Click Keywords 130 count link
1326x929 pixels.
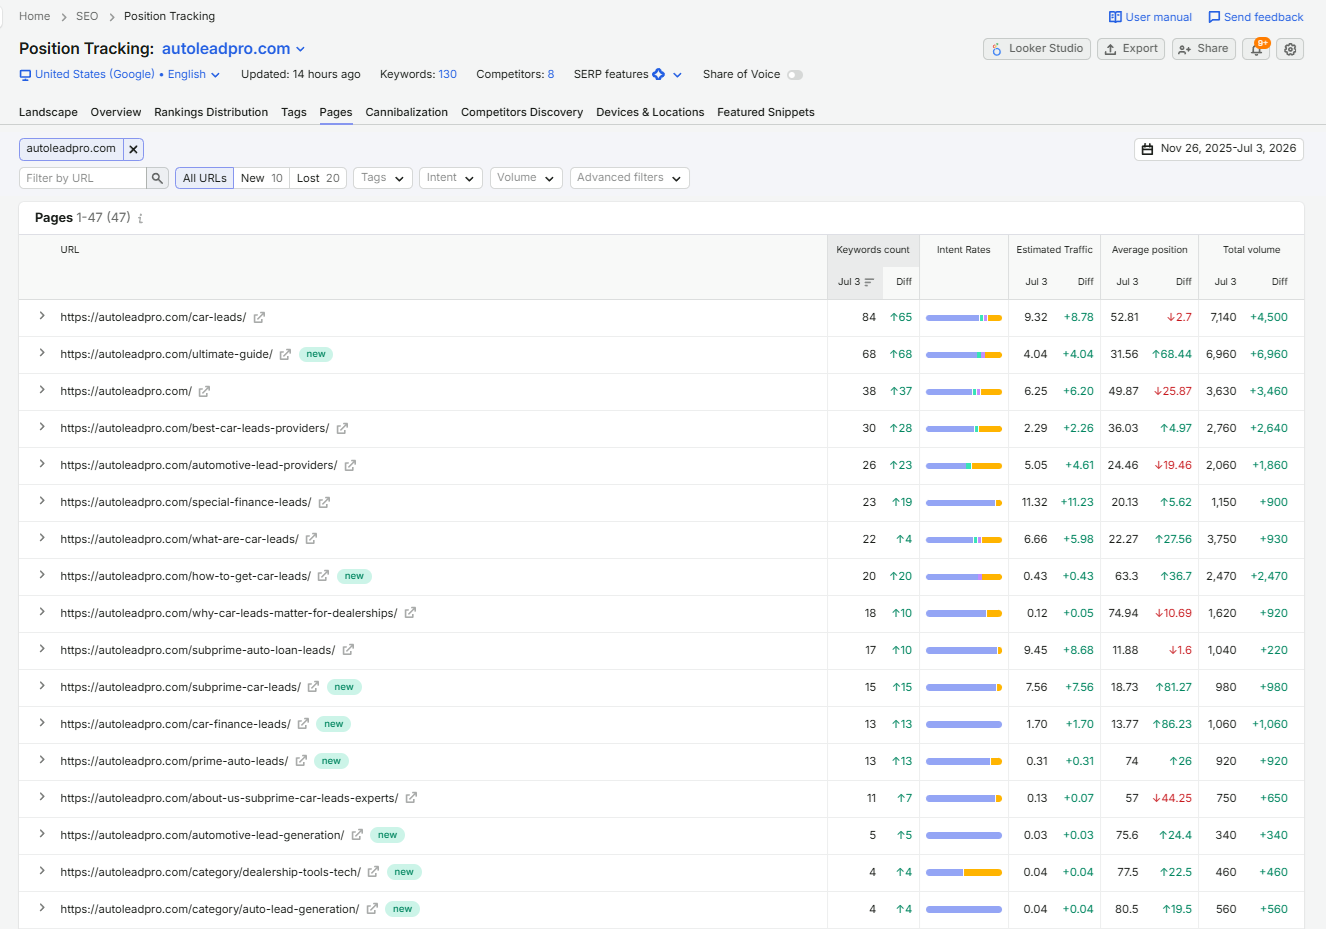447,75
